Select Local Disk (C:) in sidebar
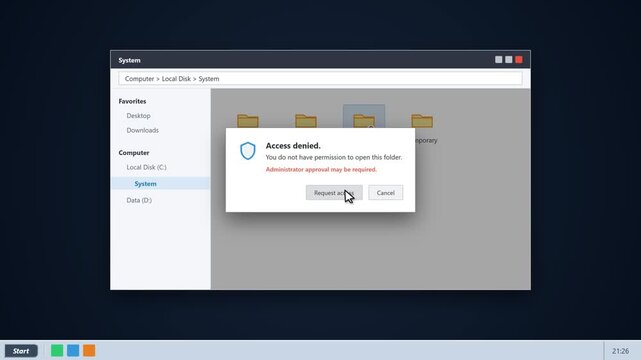The image size is (641, 360). [x=146, y=167]
